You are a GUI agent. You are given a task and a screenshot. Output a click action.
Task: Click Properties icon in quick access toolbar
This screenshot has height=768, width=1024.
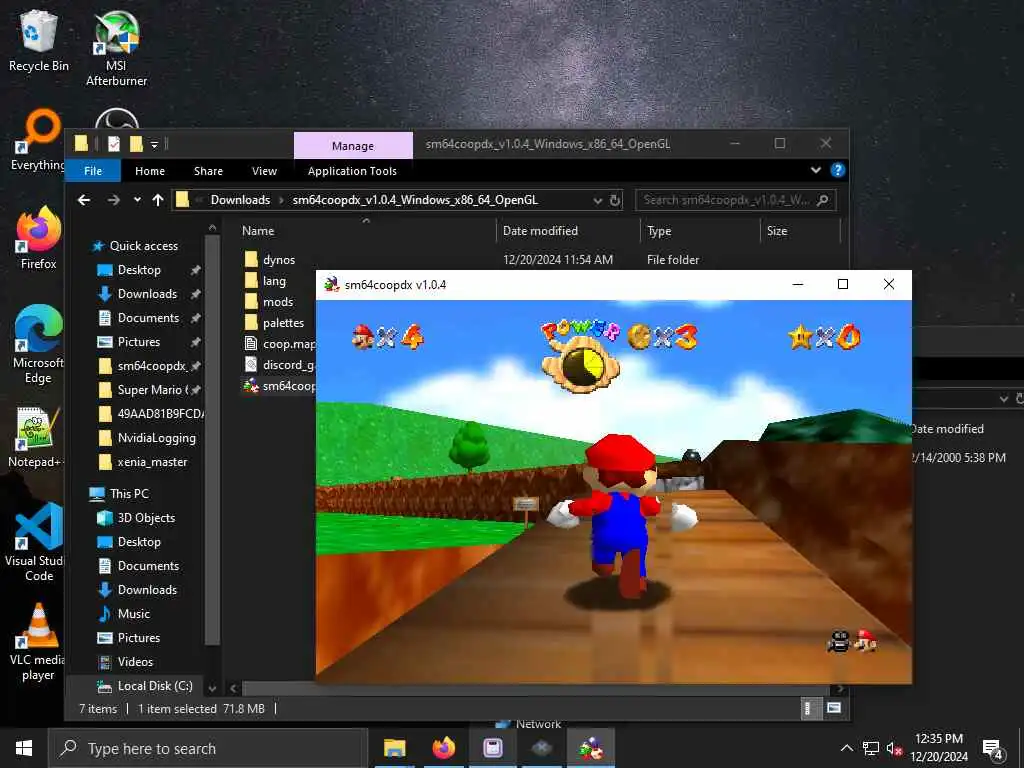click(114, 144)
